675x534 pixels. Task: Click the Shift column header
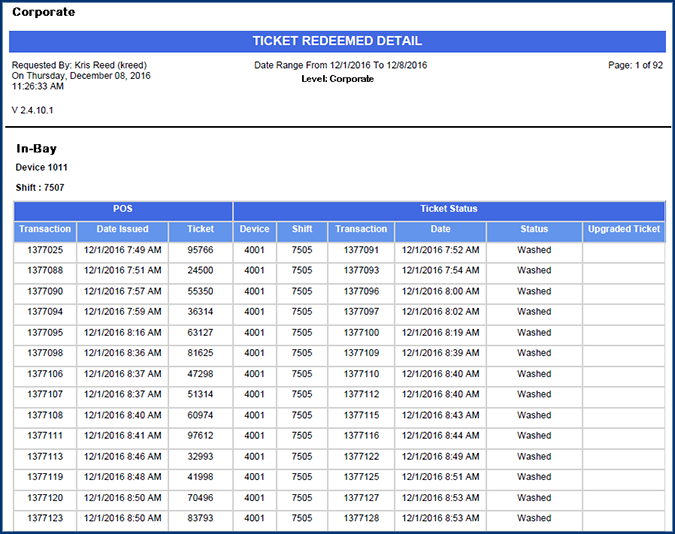pos(302,230)
